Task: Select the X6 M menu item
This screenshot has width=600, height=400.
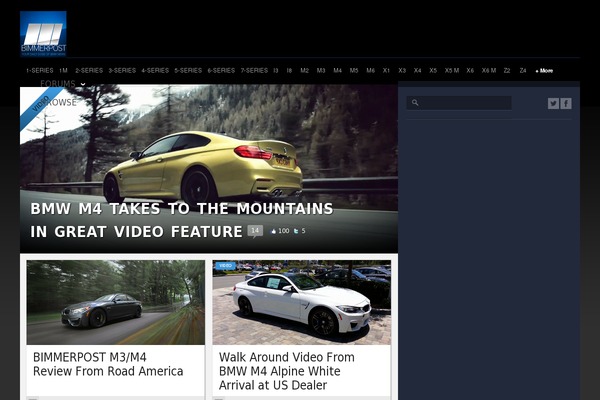Action: [x=489, y=70]
